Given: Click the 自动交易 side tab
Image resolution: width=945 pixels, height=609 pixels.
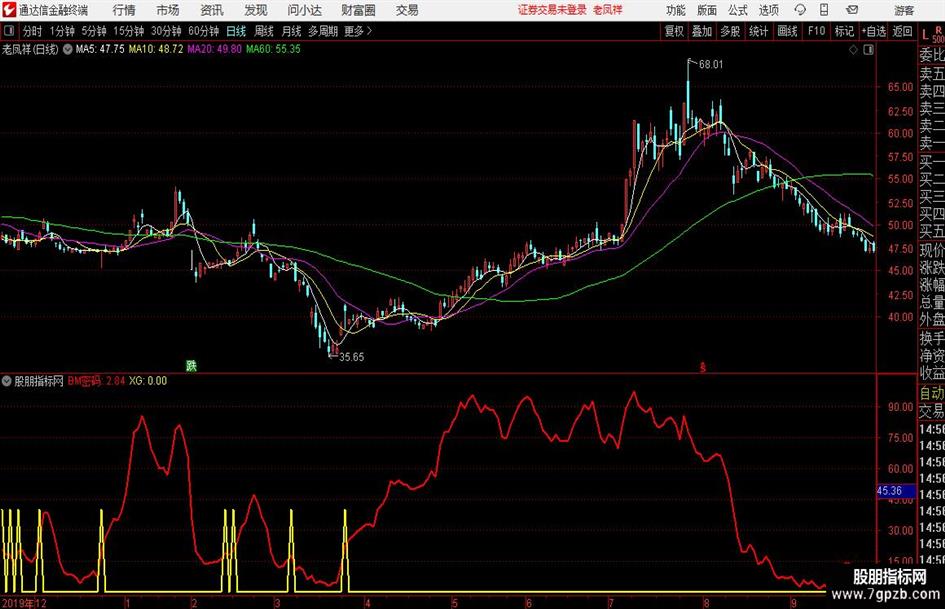Looking at the screenshot, I should 932,402.
